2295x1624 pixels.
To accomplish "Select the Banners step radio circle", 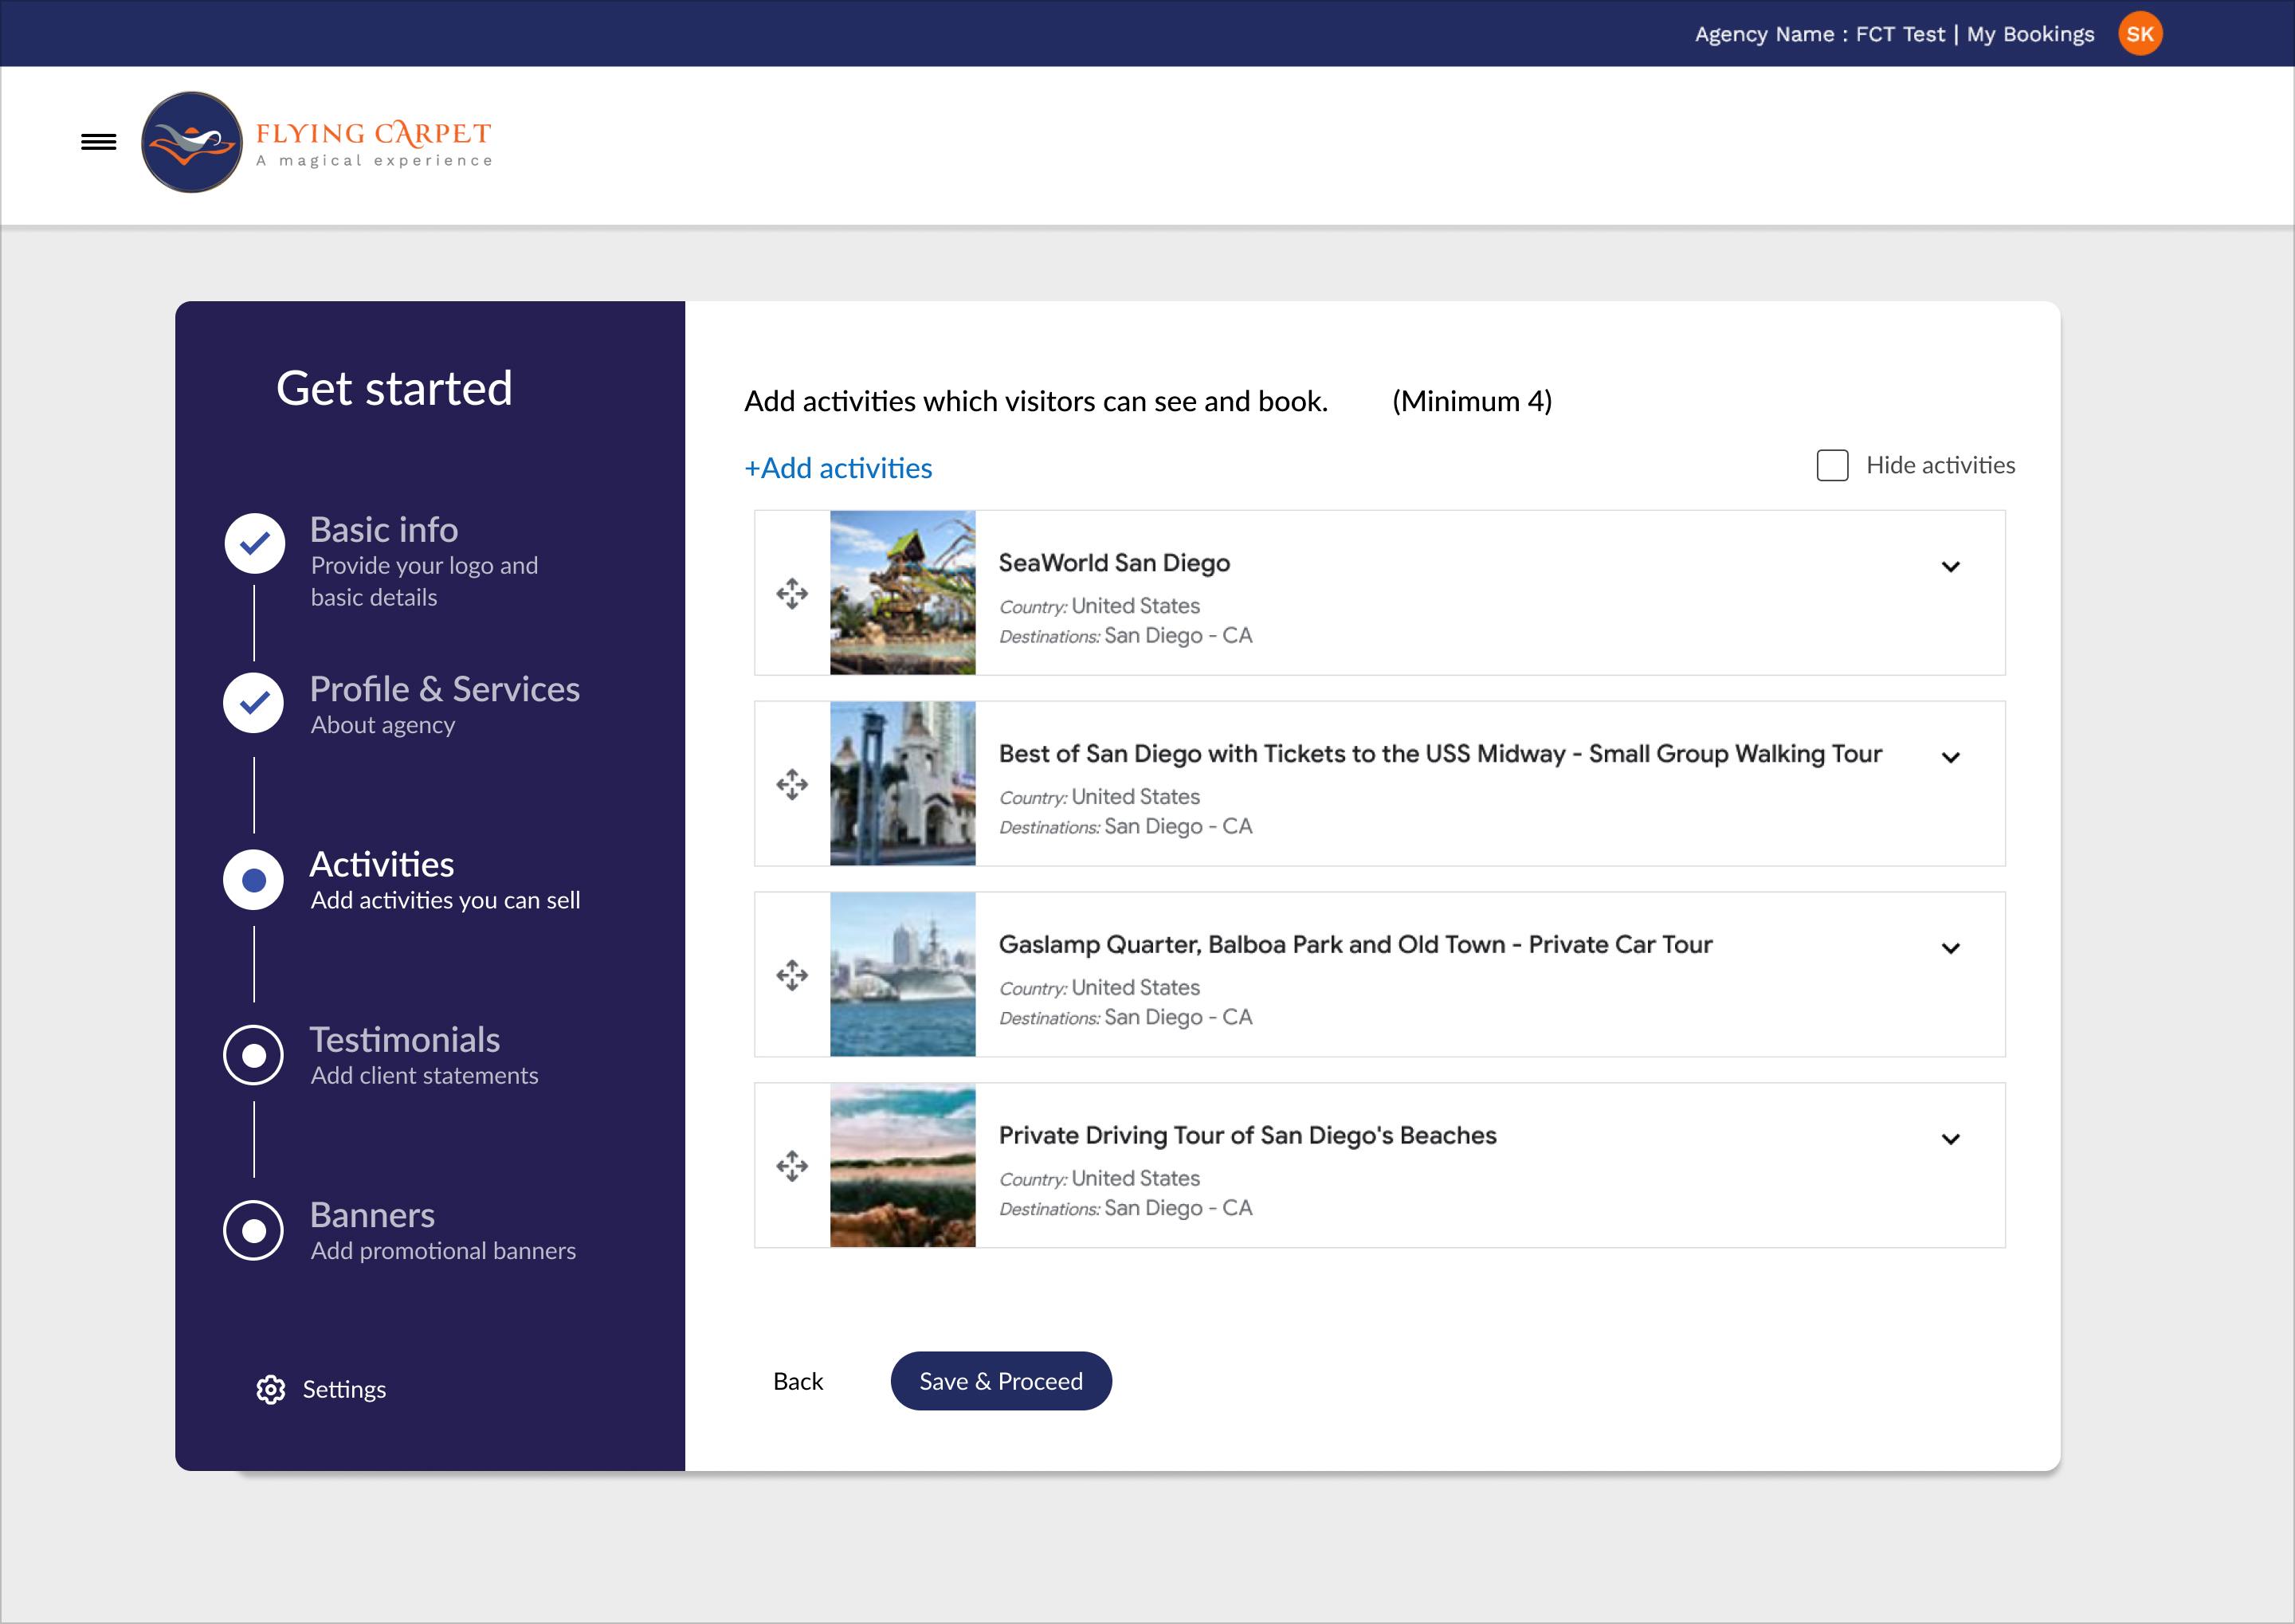I will (254, 1230).
